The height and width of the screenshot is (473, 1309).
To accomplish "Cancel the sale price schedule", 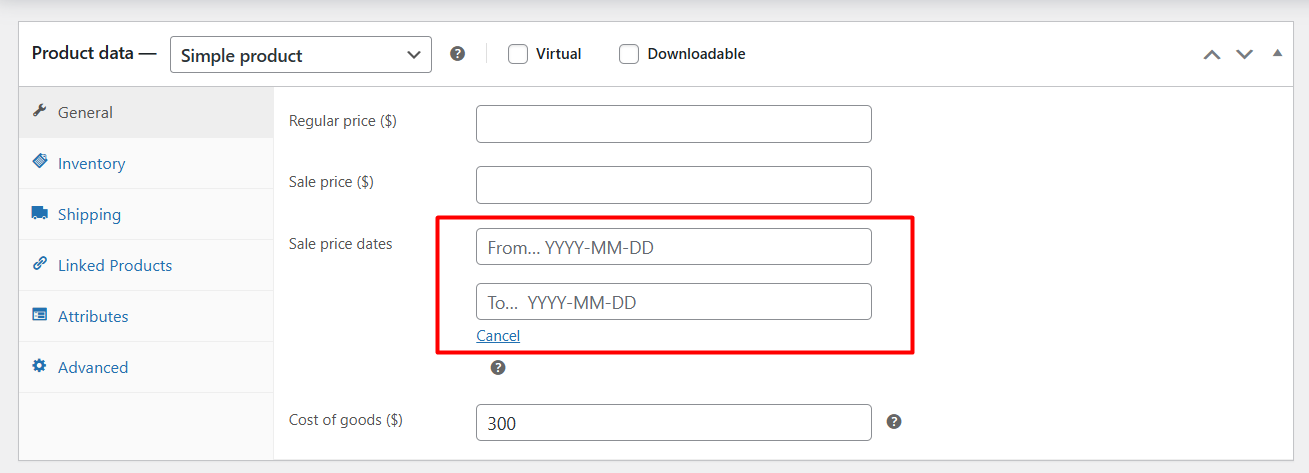I will click(498, 336).
